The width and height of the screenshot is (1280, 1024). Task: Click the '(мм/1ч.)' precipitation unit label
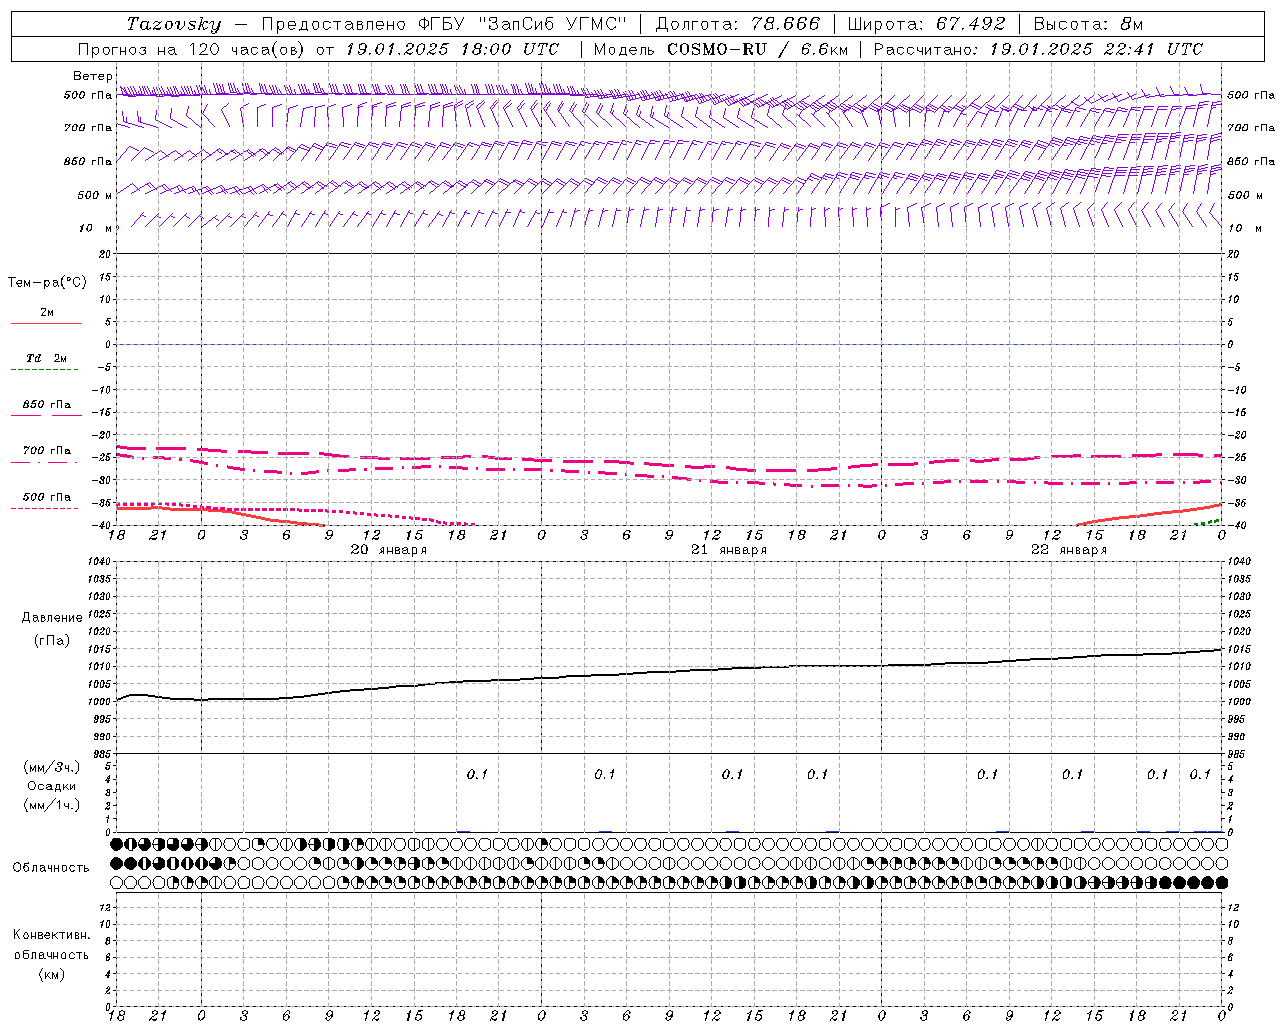[52, 805]
